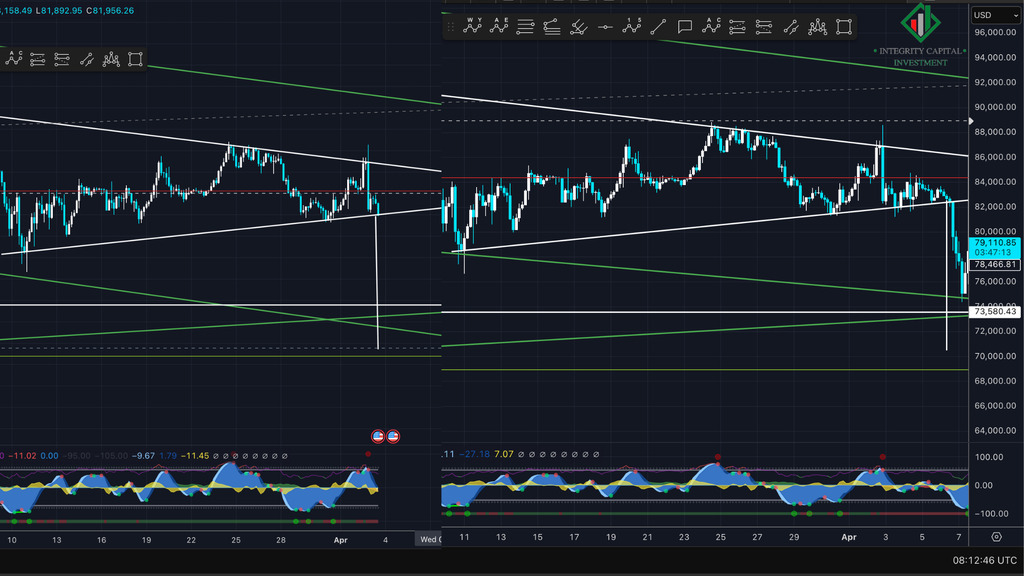Select the WXY Elliott double combo wave tool

click(473, 26)
